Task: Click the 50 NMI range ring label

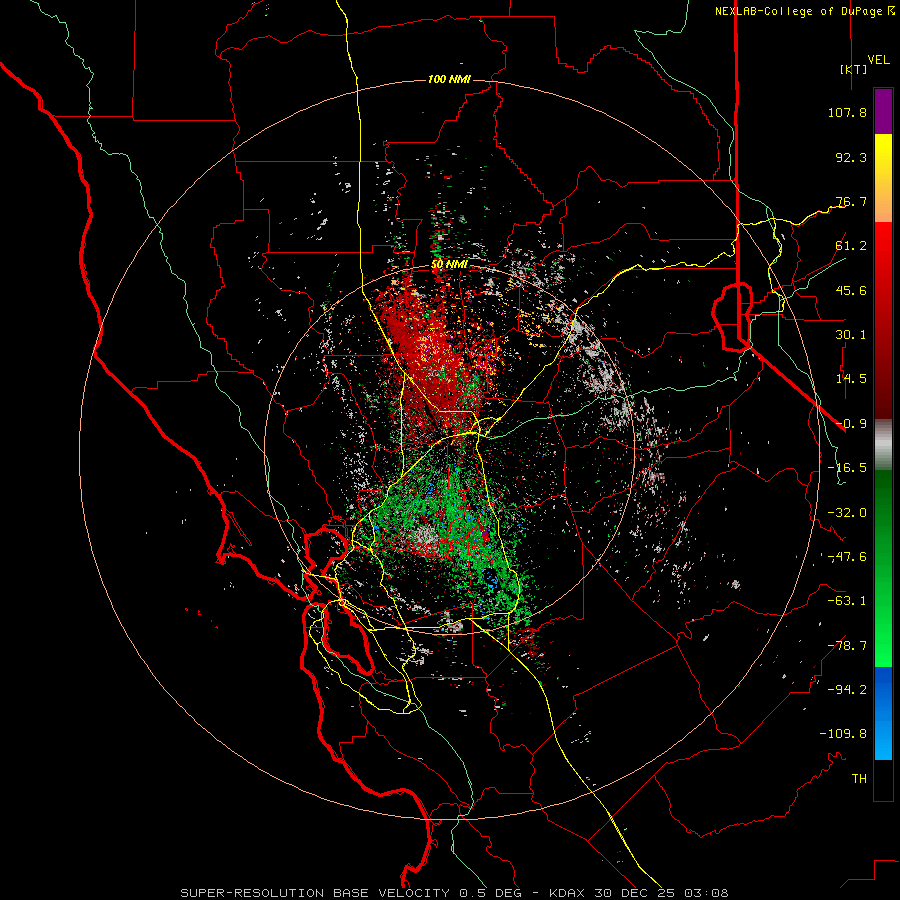Action: tap(449, 265)
